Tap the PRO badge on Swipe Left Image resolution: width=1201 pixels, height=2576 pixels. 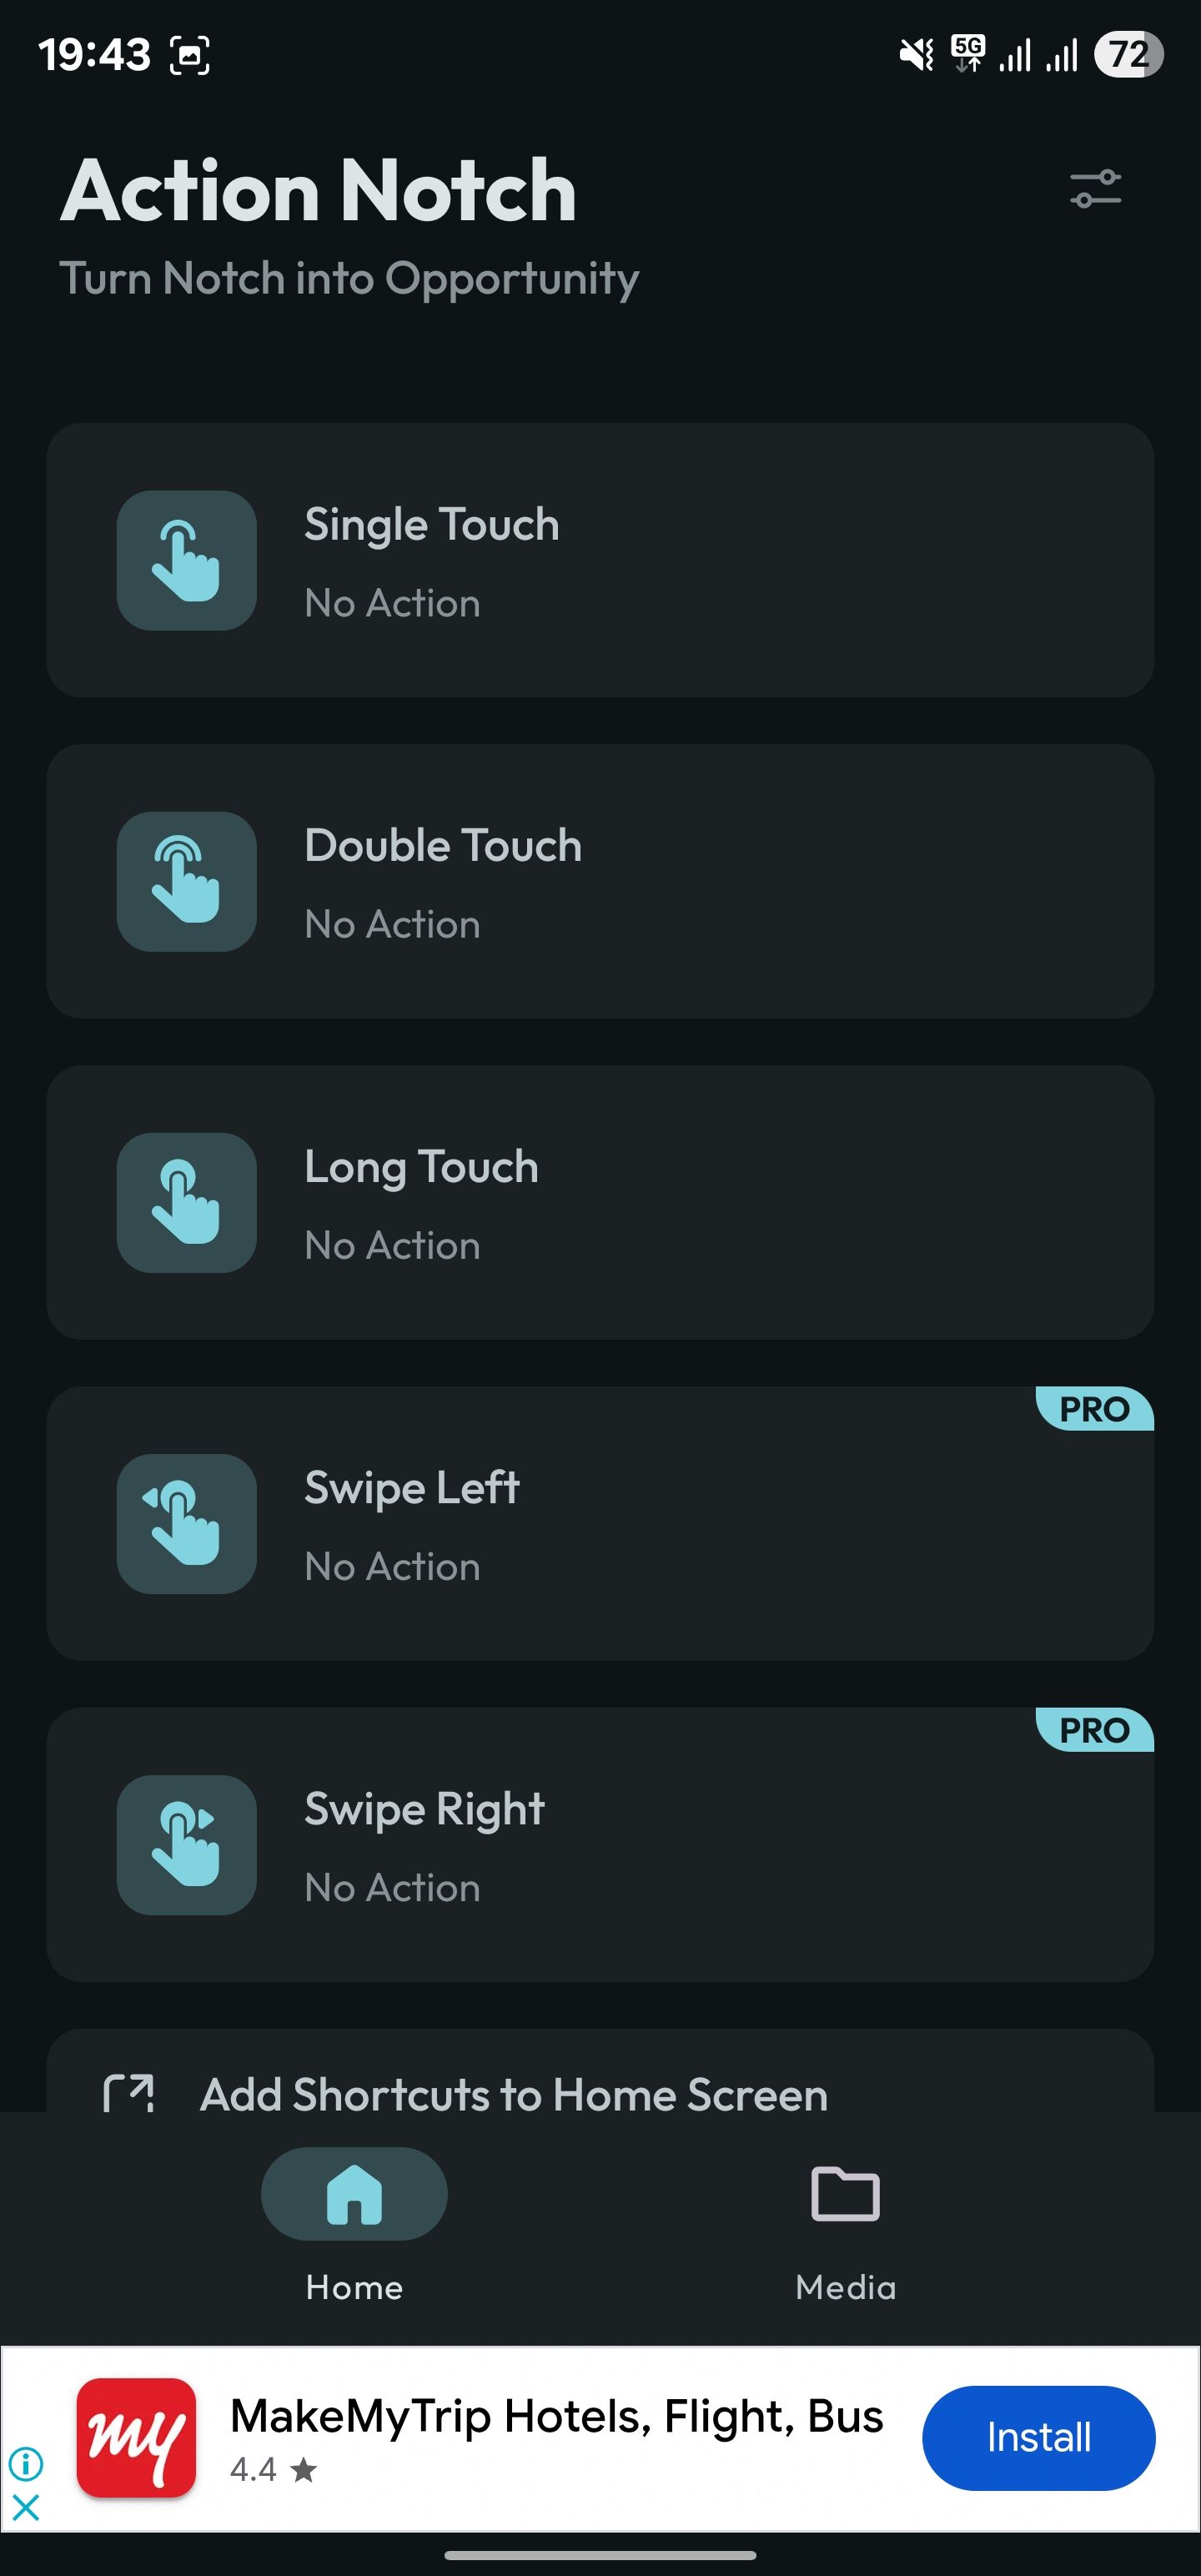(1094, 1409)
